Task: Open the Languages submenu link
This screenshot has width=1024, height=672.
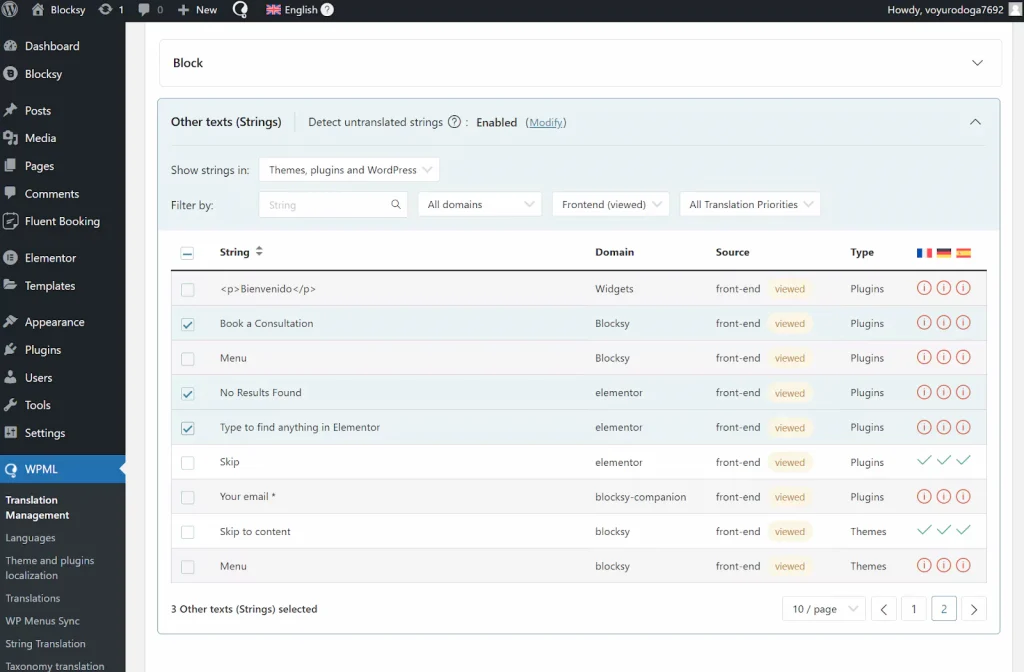Action: coord(31,537)
